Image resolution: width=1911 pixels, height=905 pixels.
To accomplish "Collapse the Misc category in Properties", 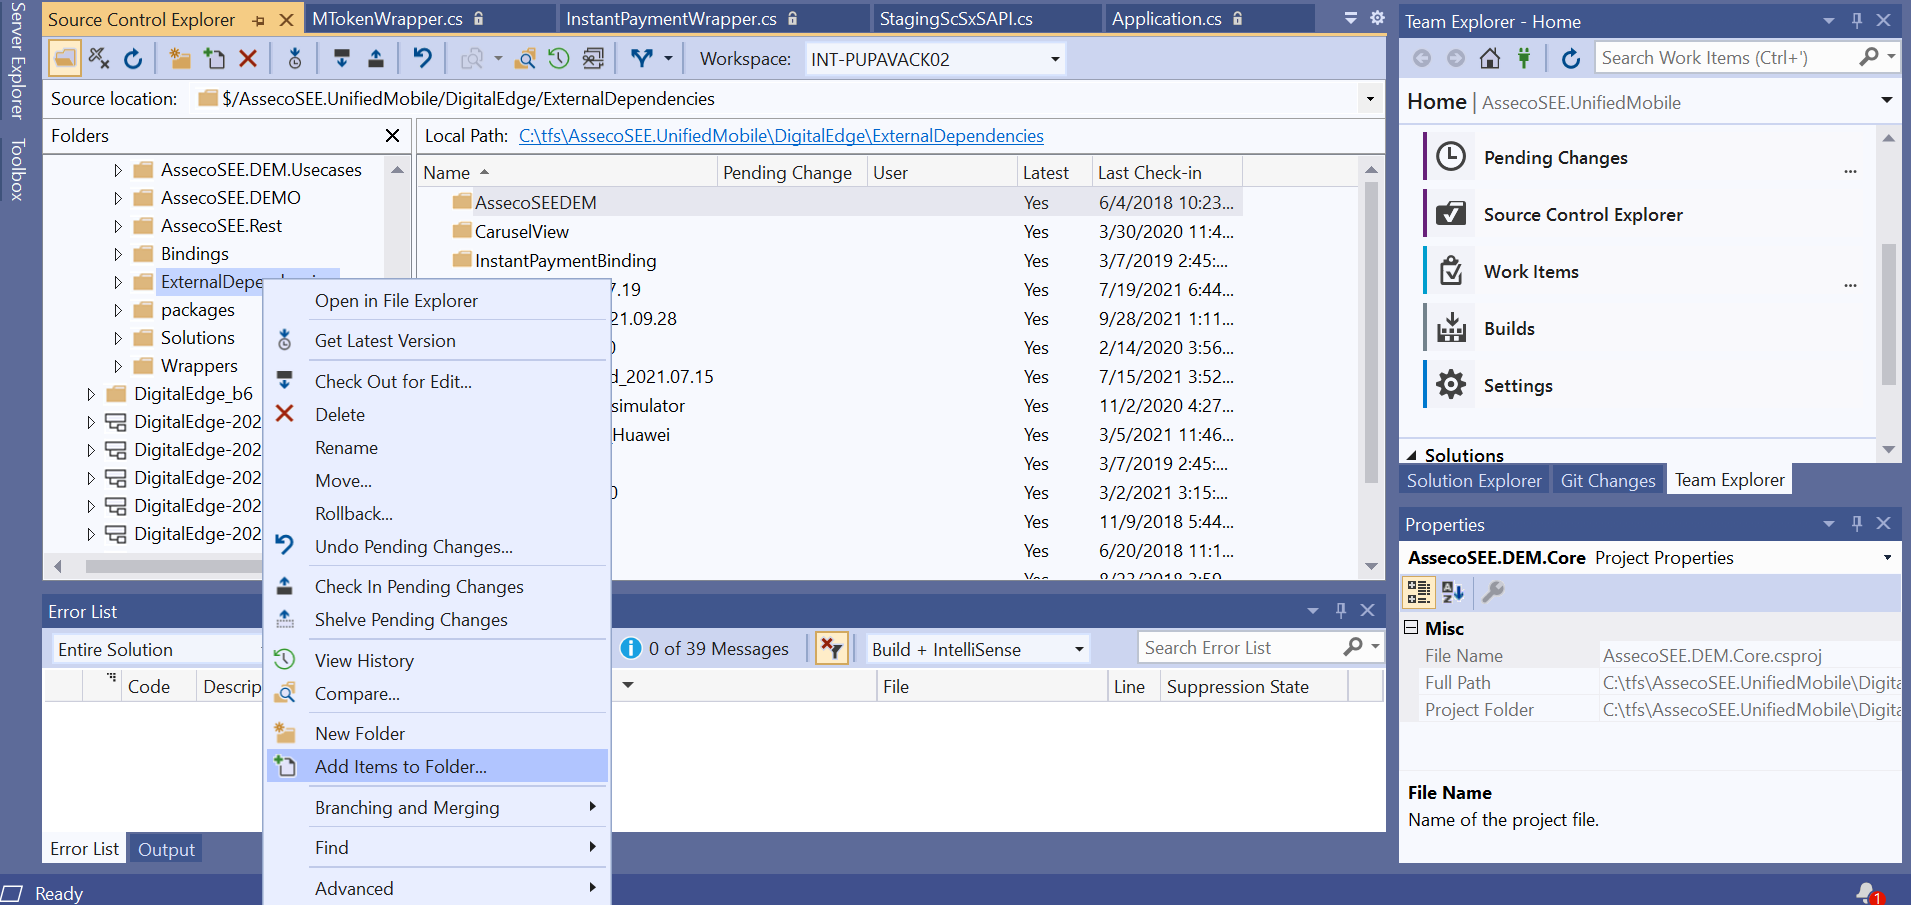I will point(1411,628).
